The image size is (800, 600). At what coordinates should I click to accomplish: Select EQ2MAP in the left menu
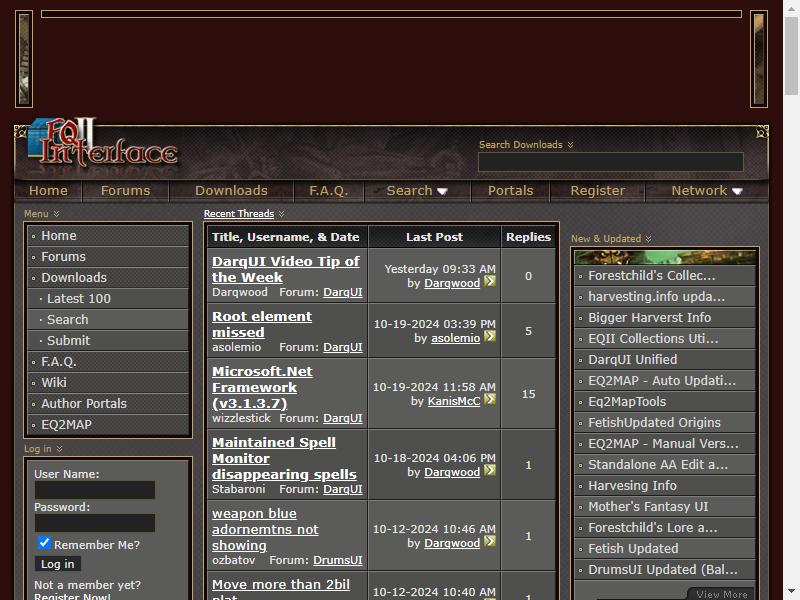pos(108,424)
